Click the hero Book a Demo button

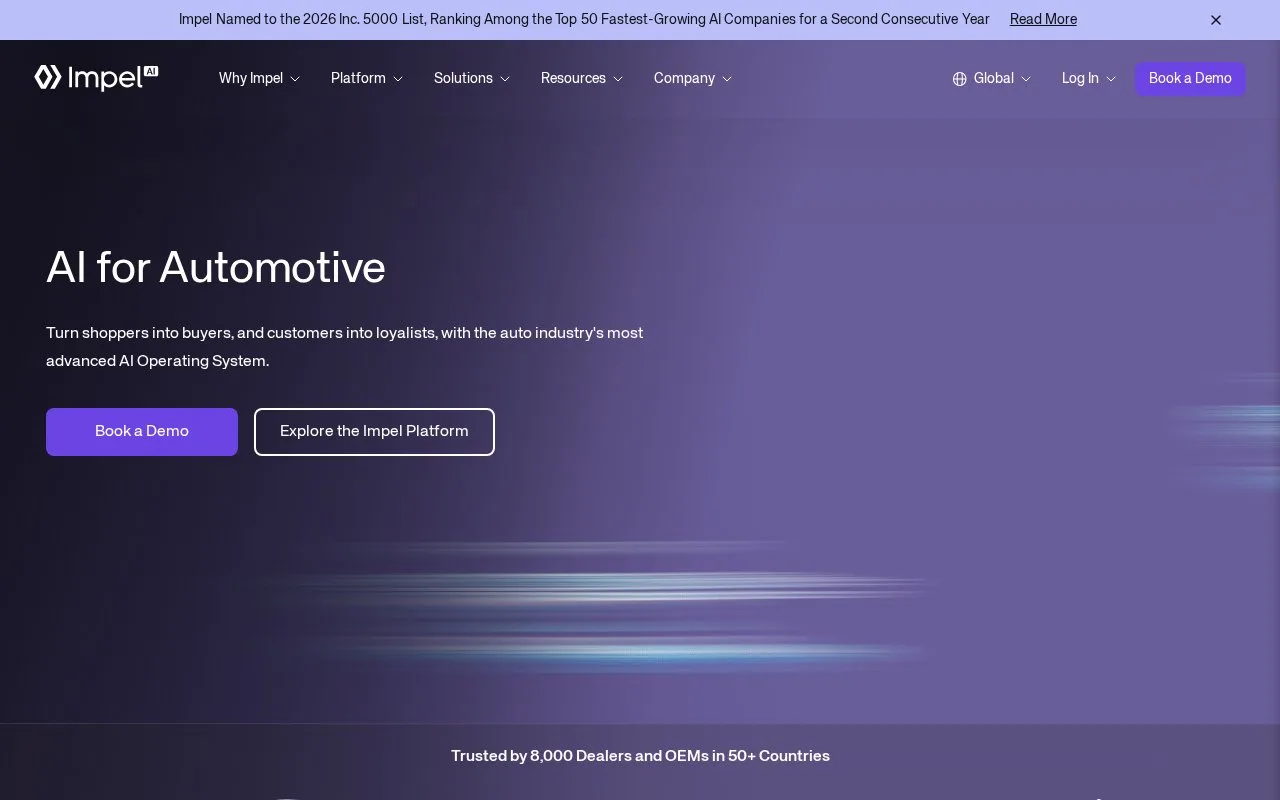142,432
